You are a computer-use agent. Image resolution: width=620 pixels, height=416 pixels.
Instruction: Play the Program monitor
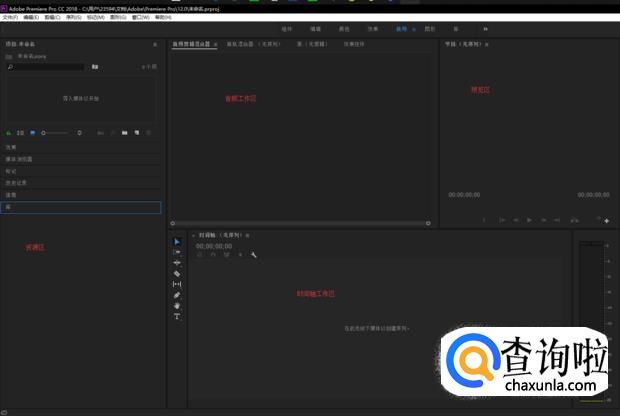coord(529,220)
